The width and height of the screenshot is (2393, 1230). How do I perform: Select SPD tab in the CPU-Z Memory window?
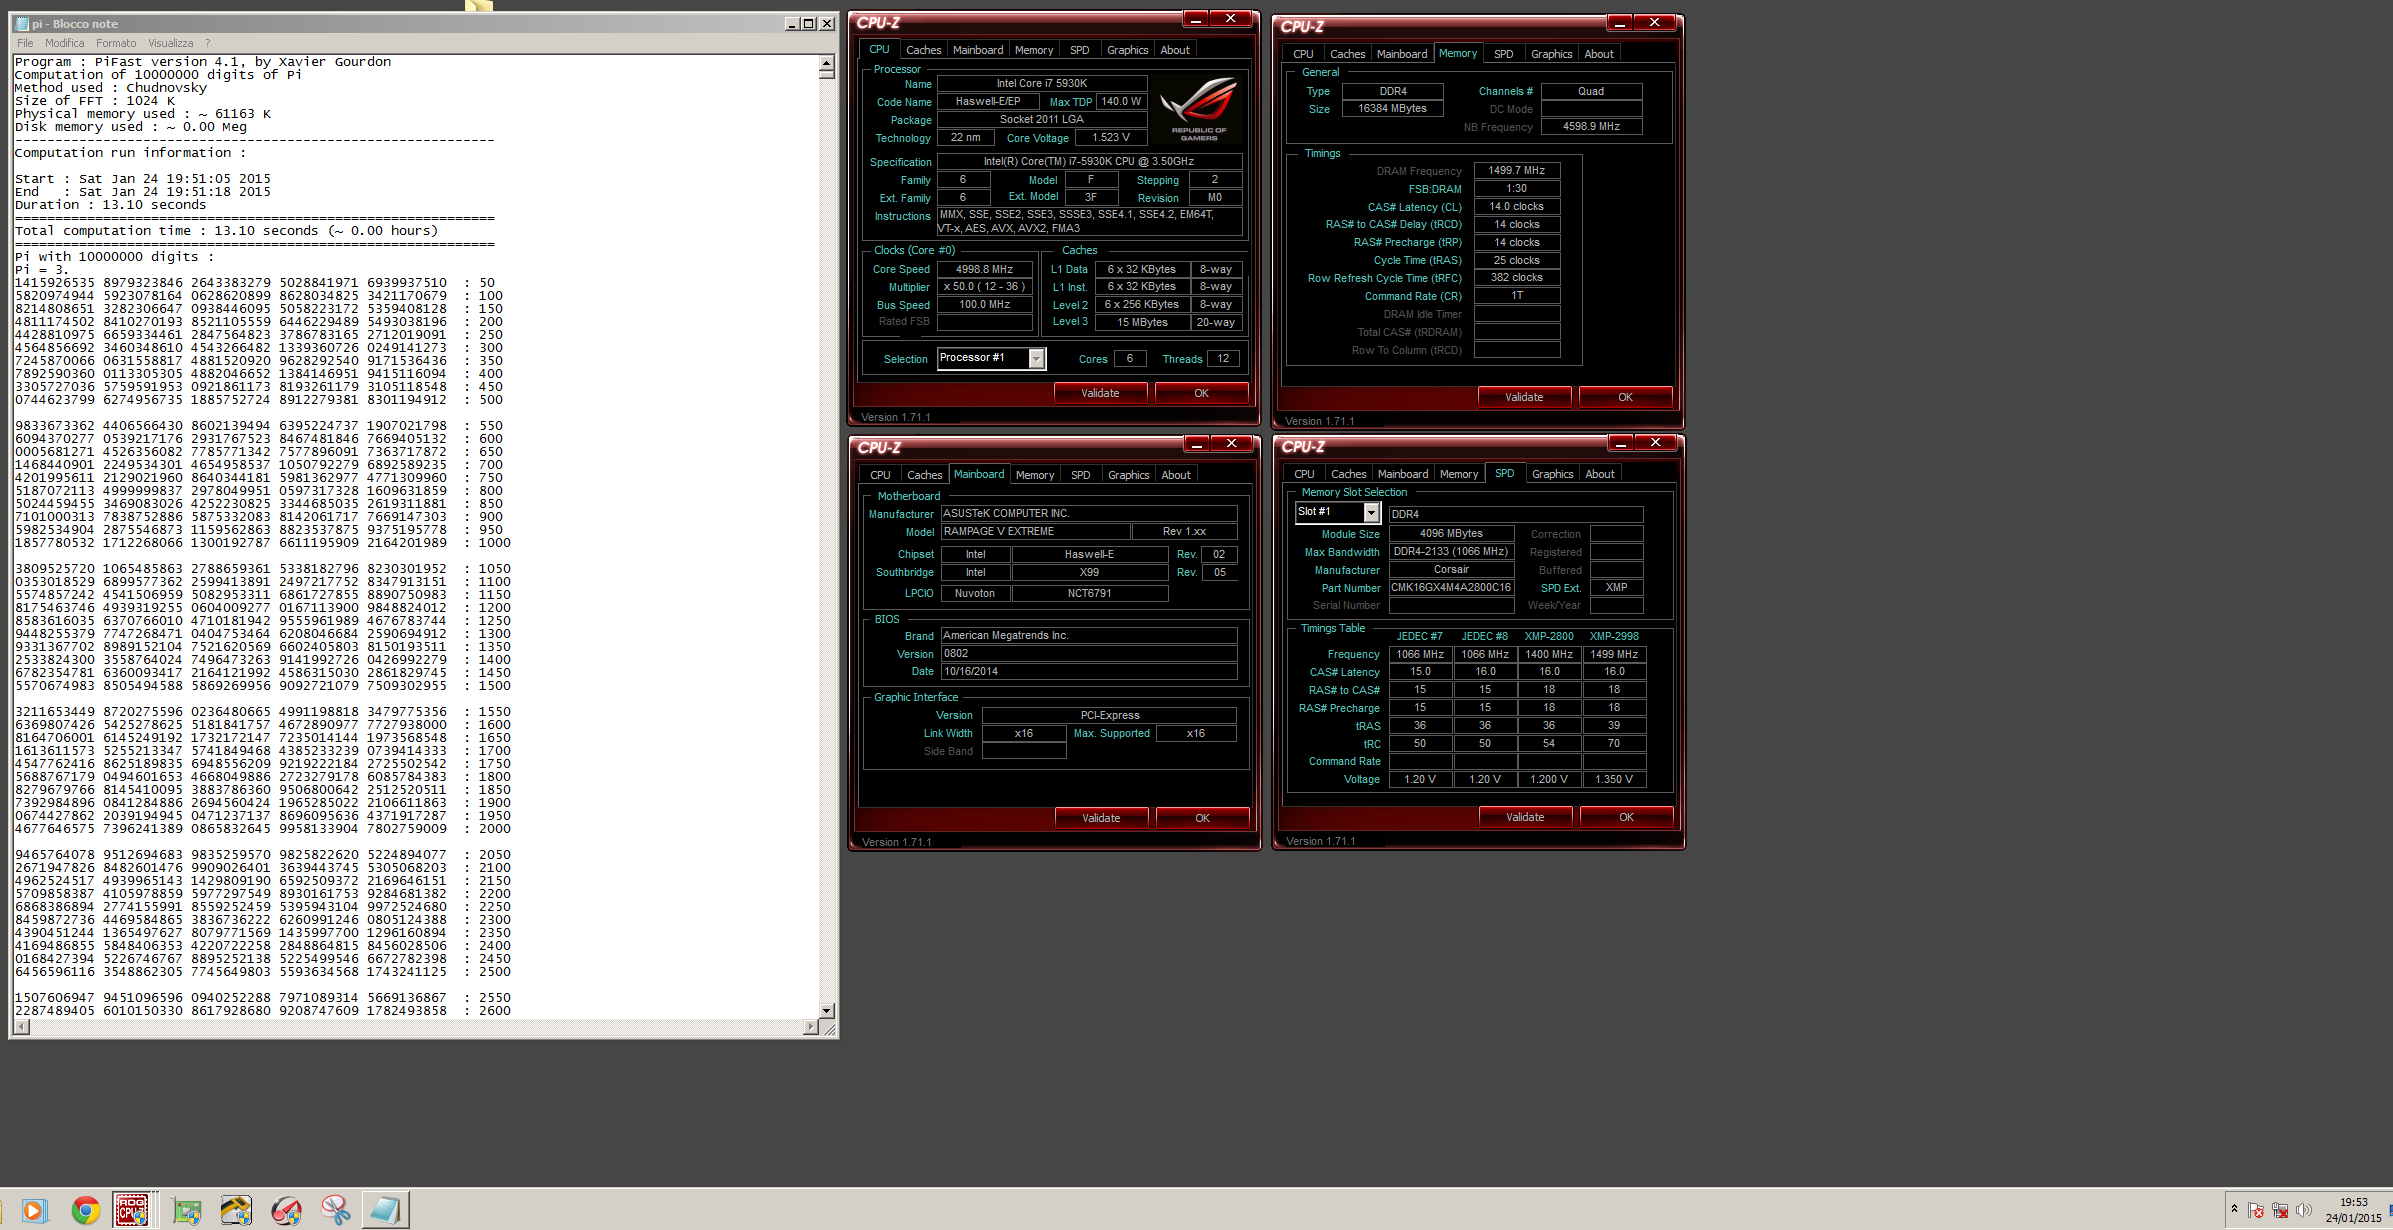(1504, 54)
